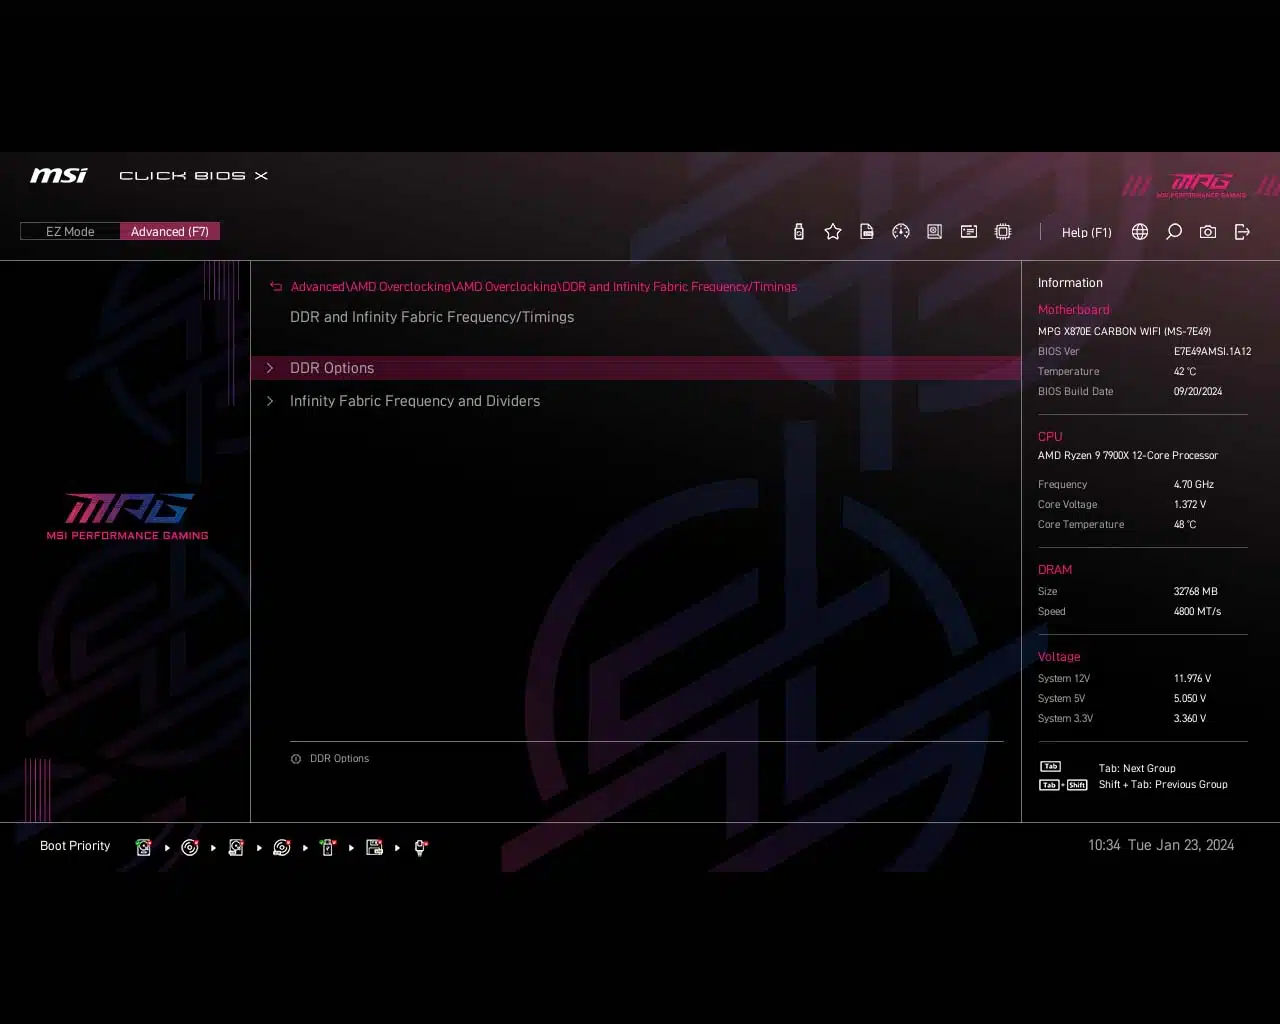
Task: Click the MPG X870E CARBON WIFI model text
Action: pyautogui.click(x=1124, y=331)
